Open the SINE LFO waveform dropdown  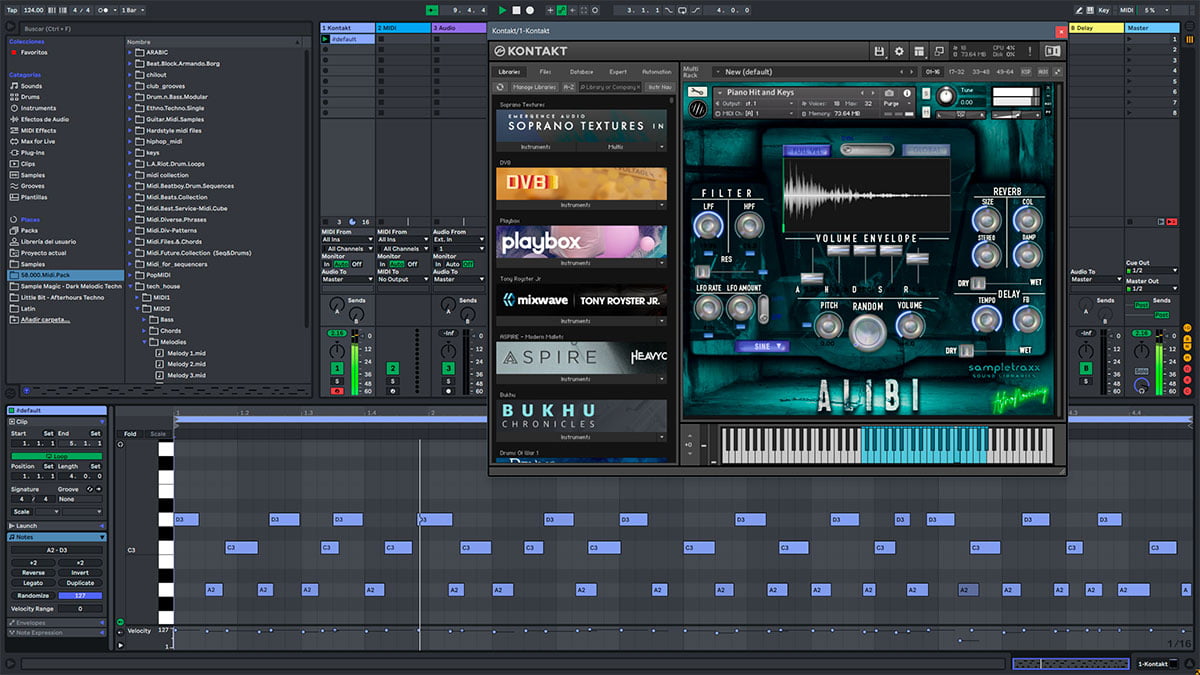[764, 346]
